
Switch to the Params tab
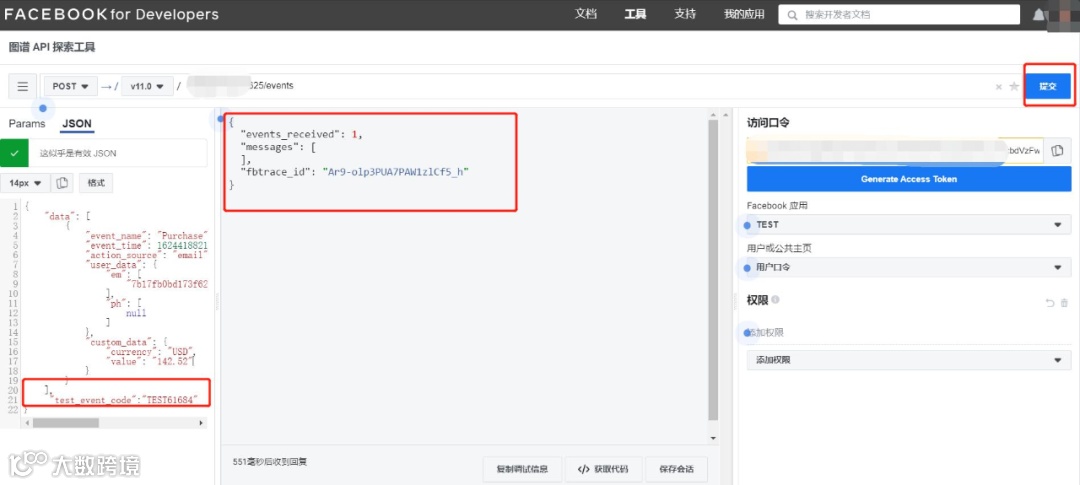(x=27, y=124)
